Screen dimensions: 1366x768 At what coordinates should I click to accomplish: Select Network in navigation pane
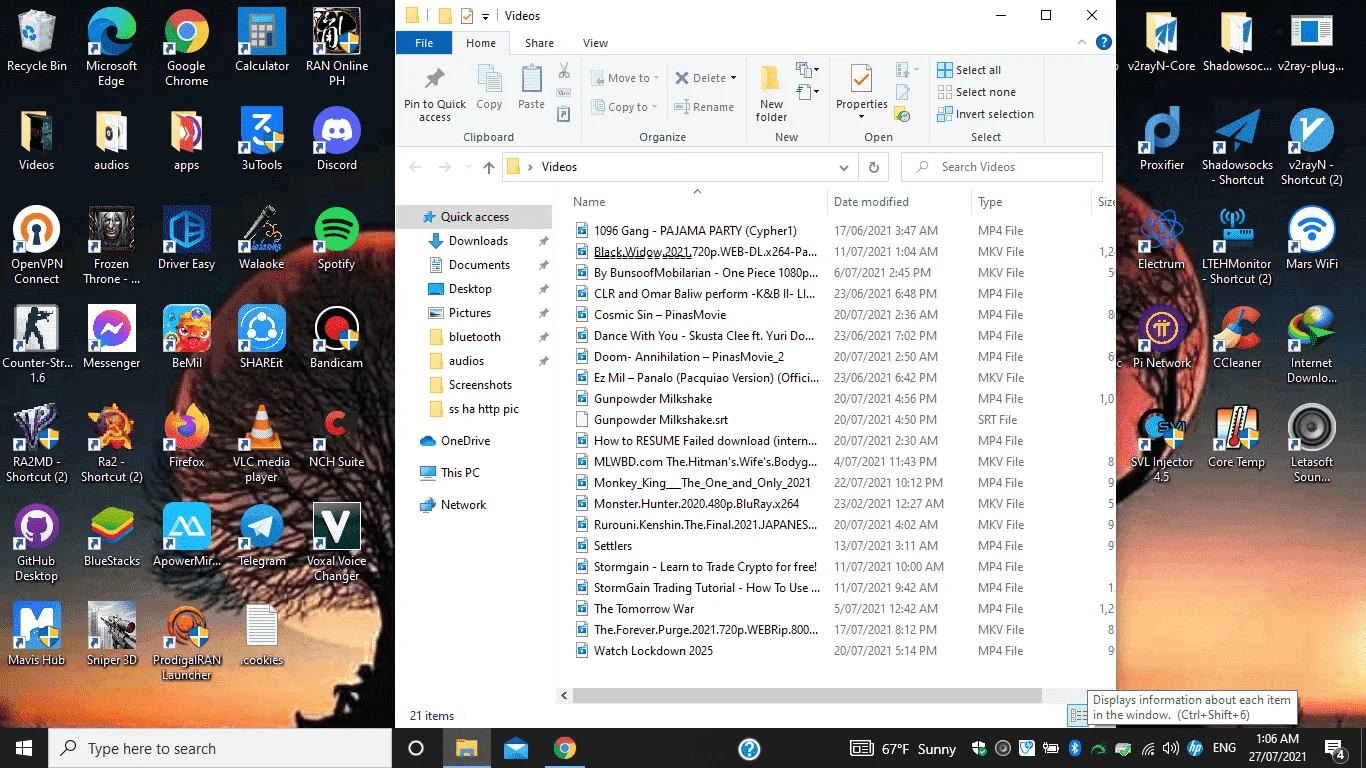point(453,505)
